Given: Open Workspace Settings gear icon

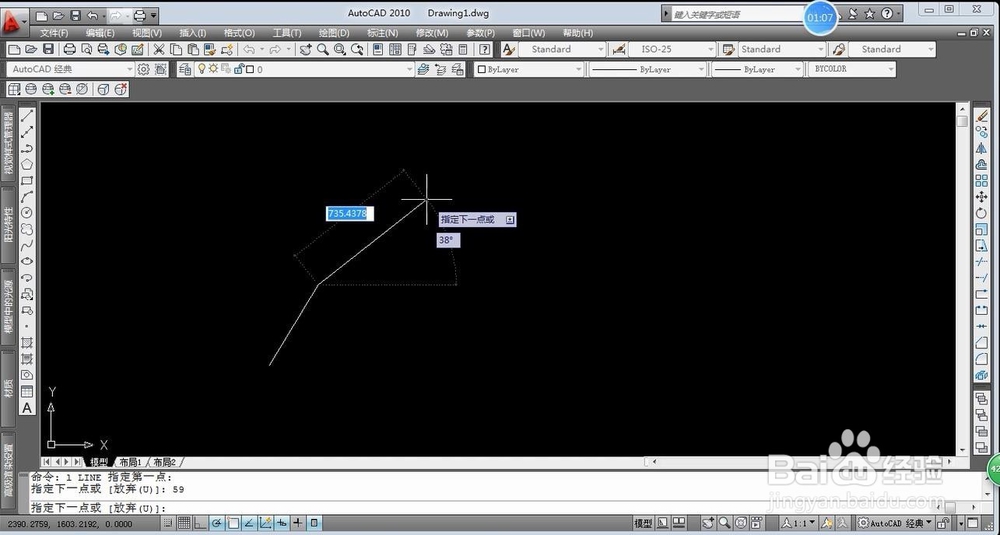Looking at the screenshot, I should [143, 69].
